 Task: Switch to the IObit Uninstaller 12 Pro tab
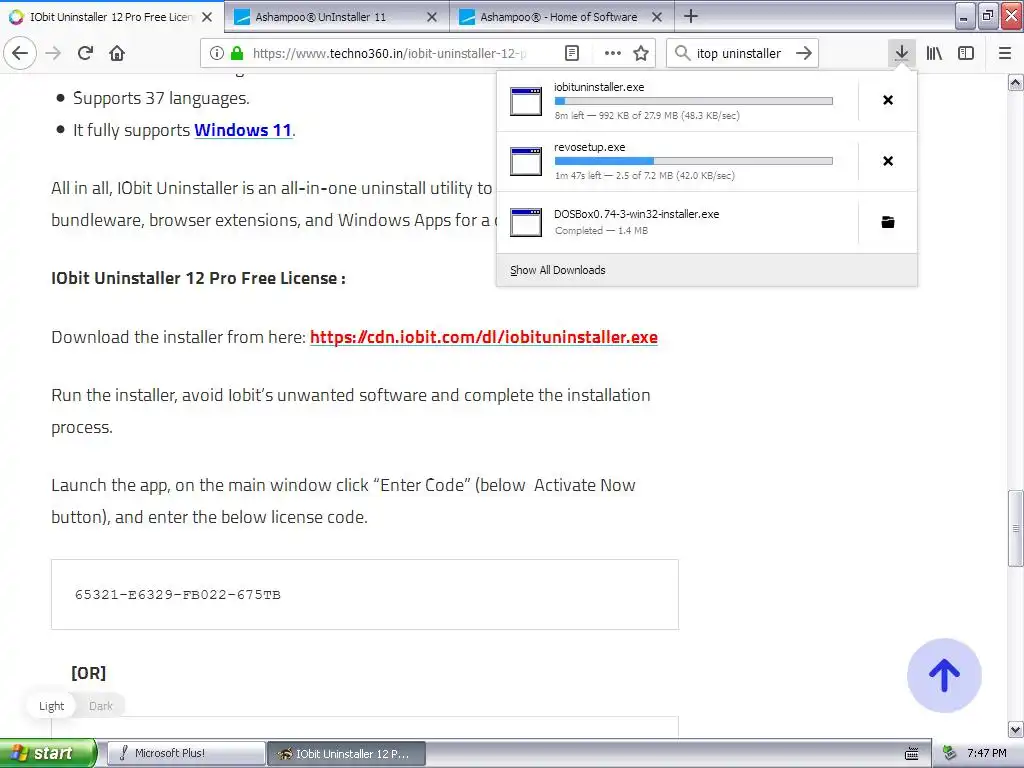[111, 17]
